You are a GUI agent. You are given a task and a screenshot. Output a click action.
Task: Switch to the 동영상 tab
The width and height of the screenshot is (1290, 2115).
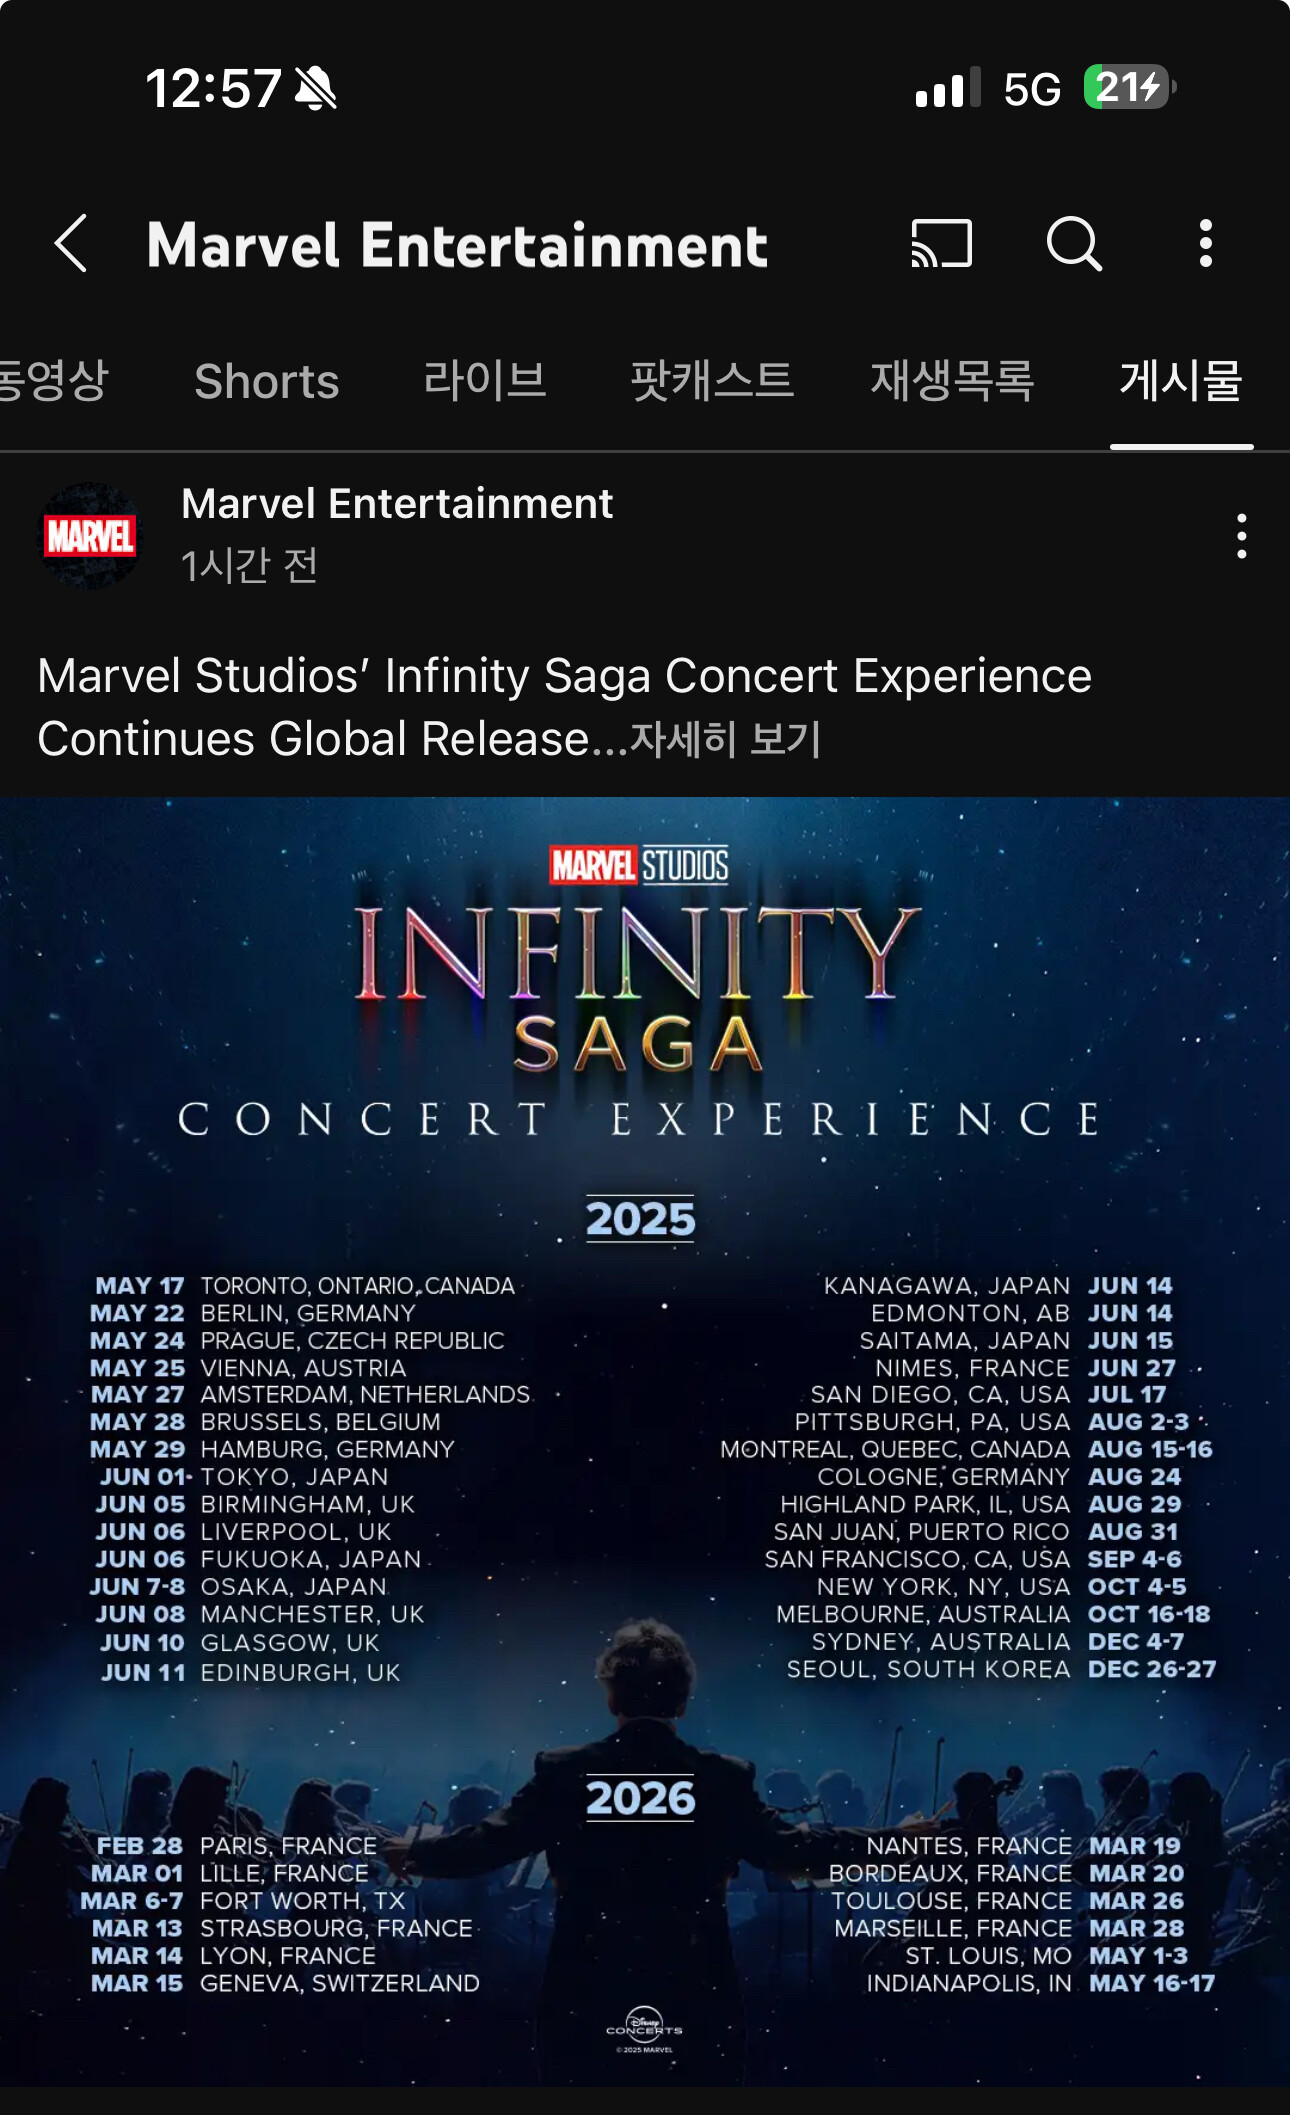[x=53, y=381]
